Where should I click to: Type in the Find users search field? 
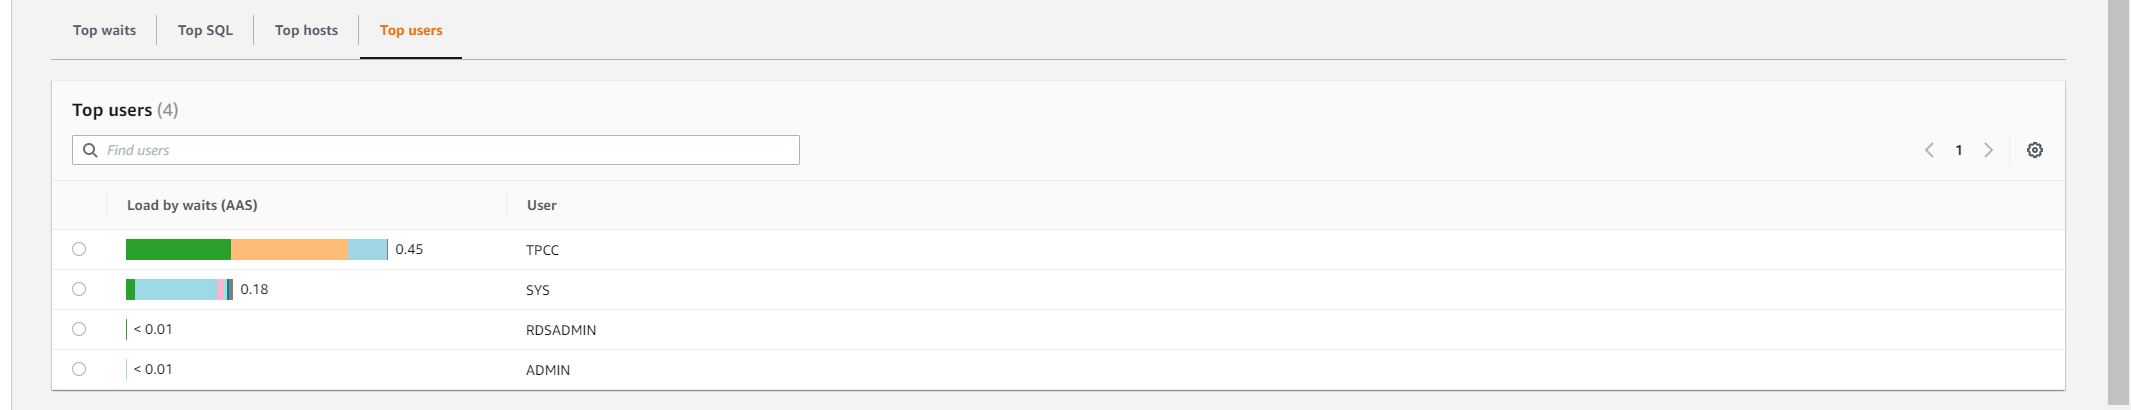point(450,150)
